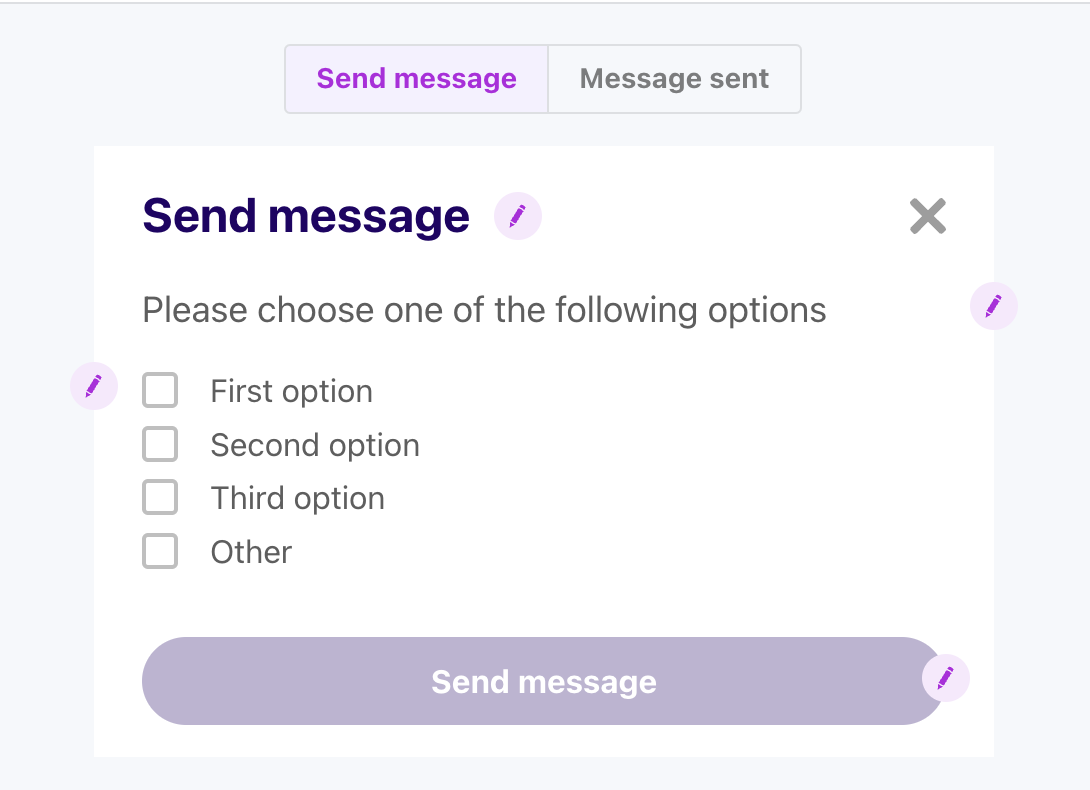Select the Other checkbox
Viewport: 1090px width, 790px height.
tap(160, 551)
